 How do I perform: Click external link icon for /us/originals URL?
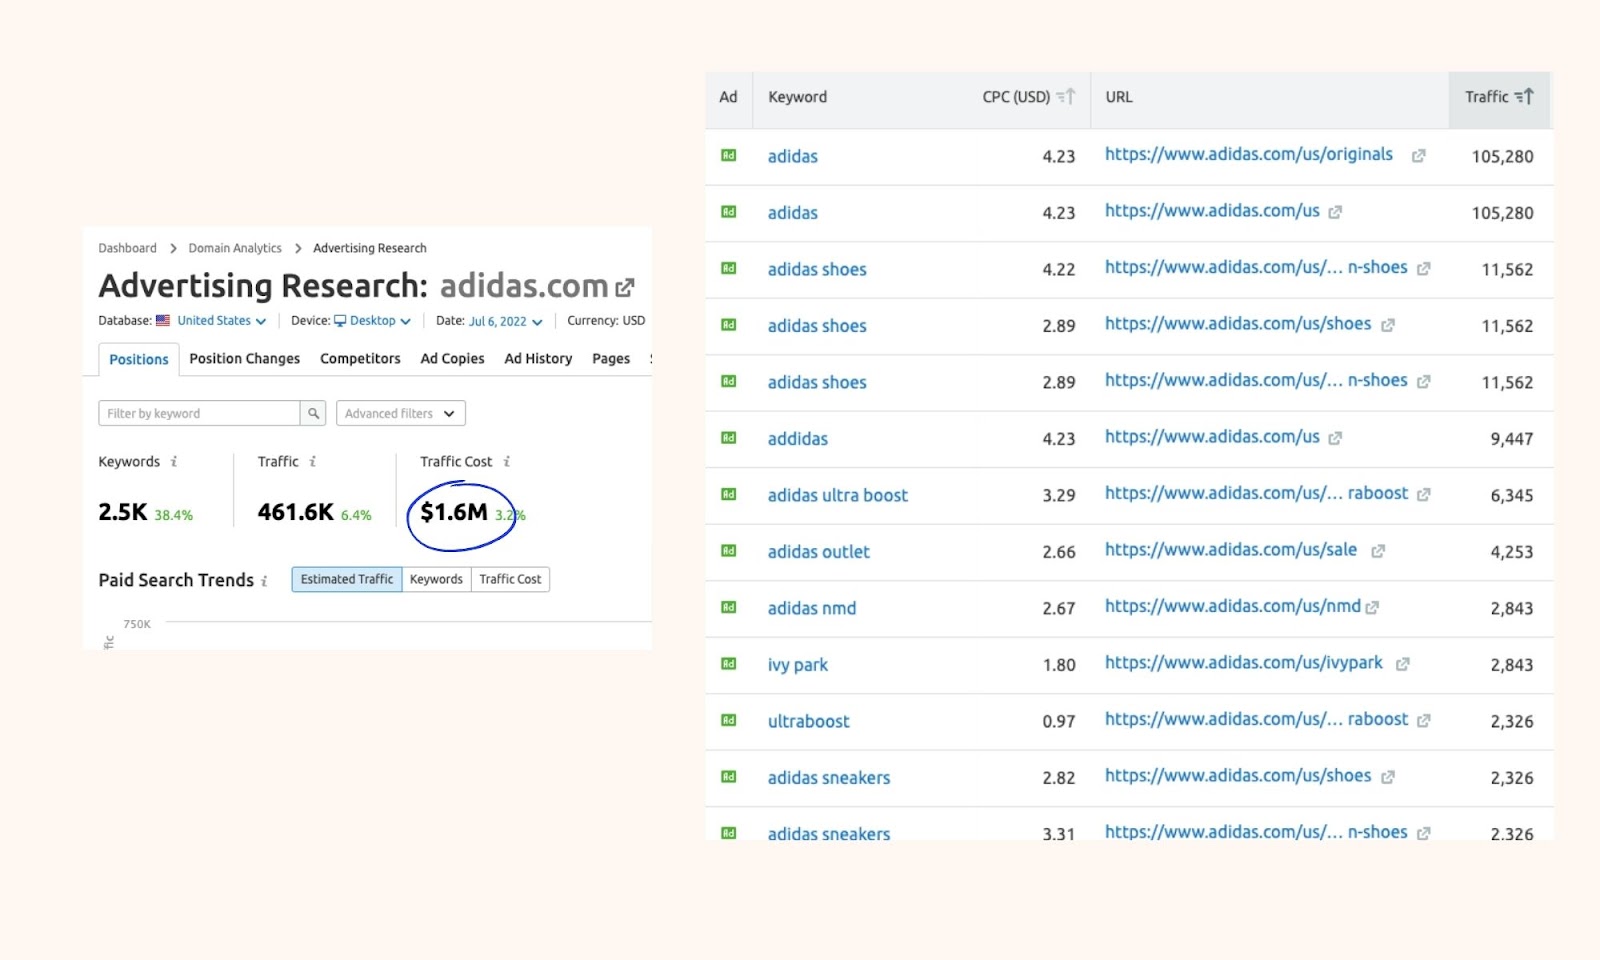tap(1418, 156)
